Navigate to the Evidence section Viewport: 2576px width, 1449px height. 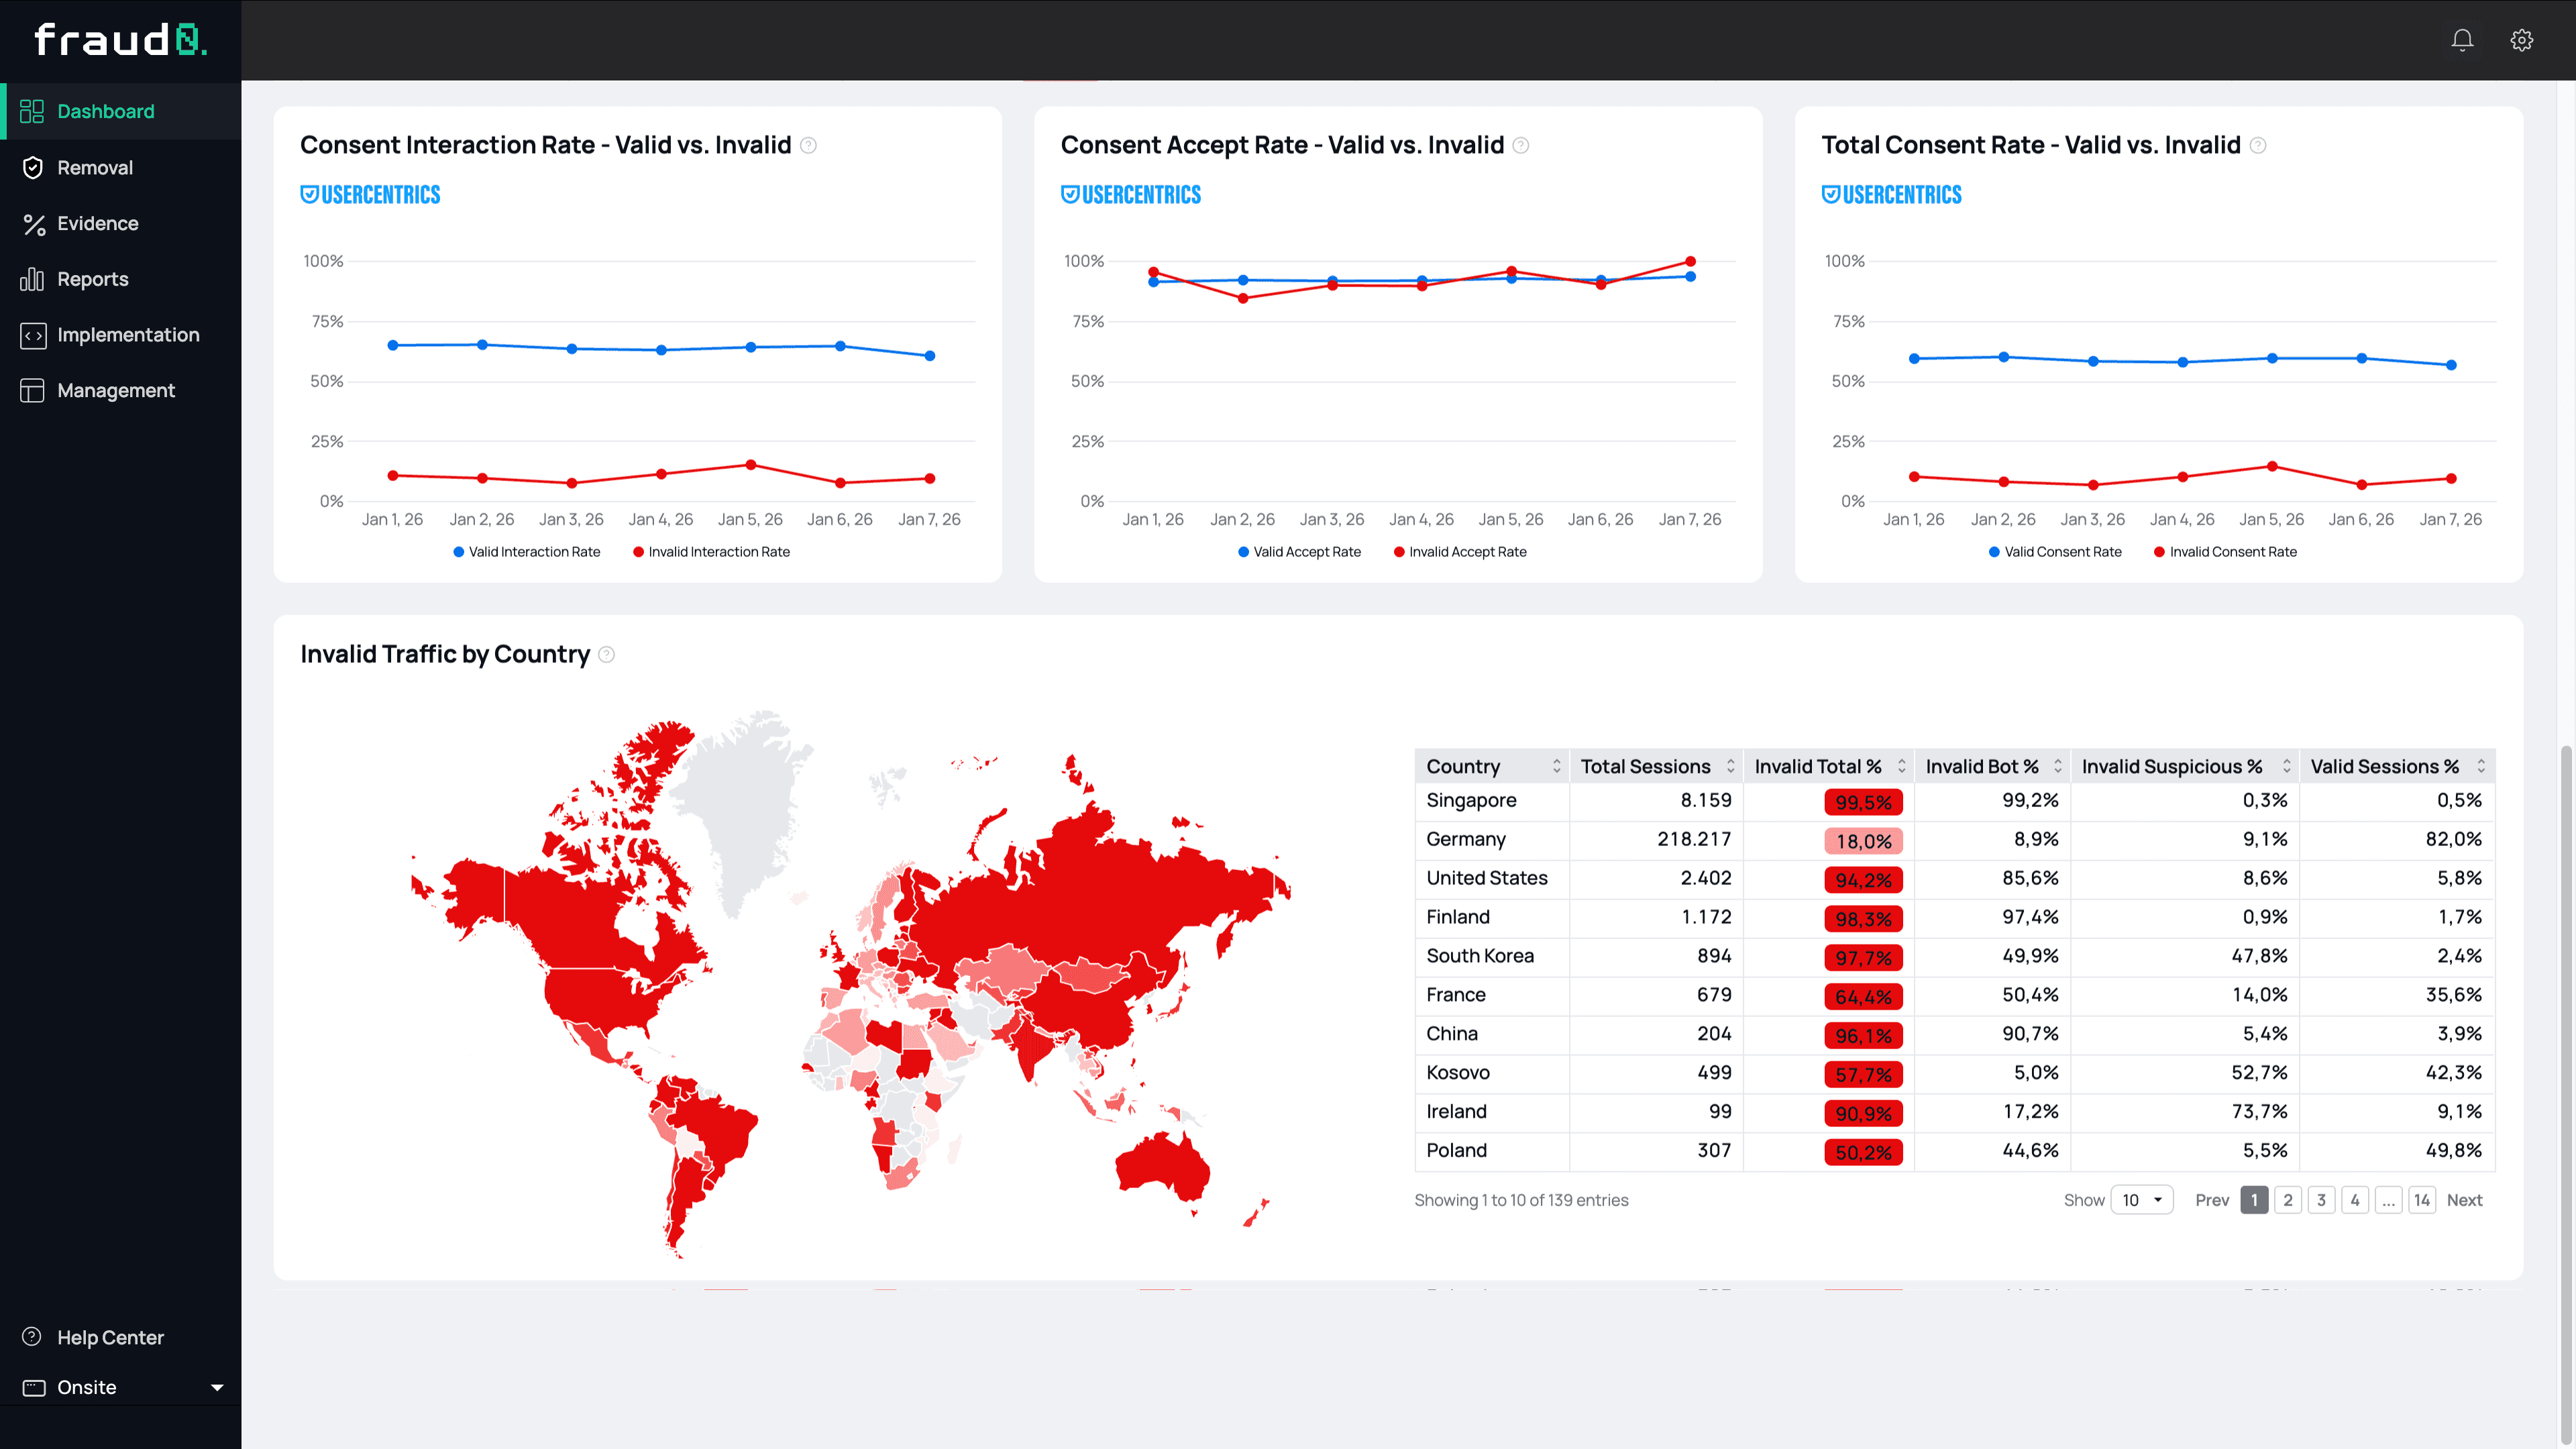(x=97, y=223)
